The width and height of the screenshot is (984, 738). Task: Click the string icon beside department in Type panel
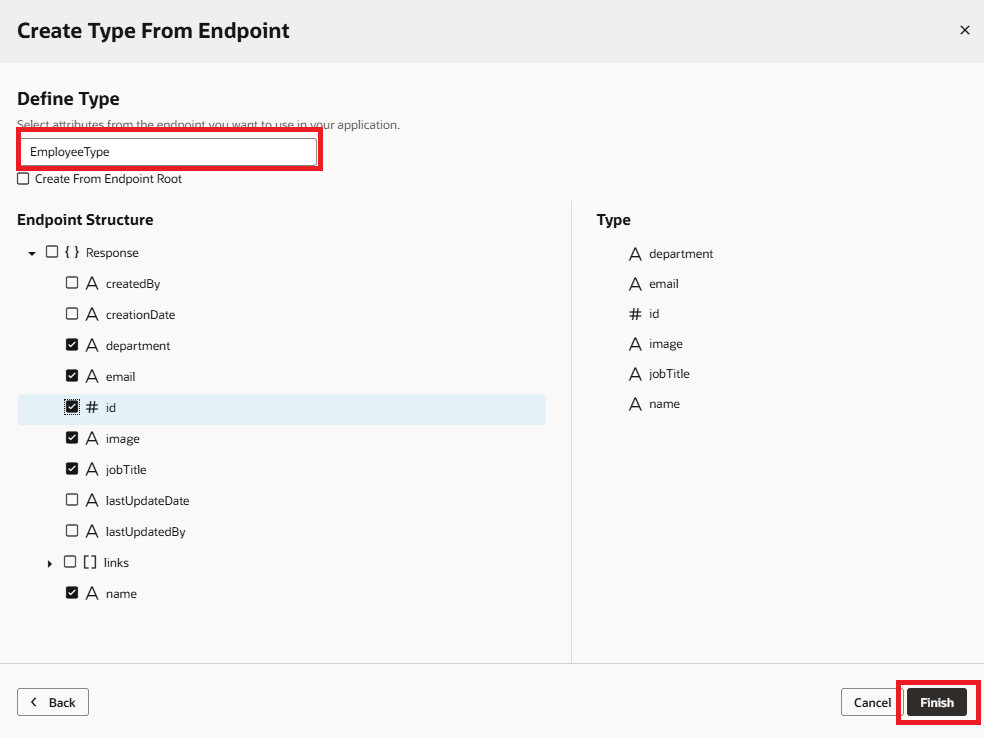pos(635,254)
